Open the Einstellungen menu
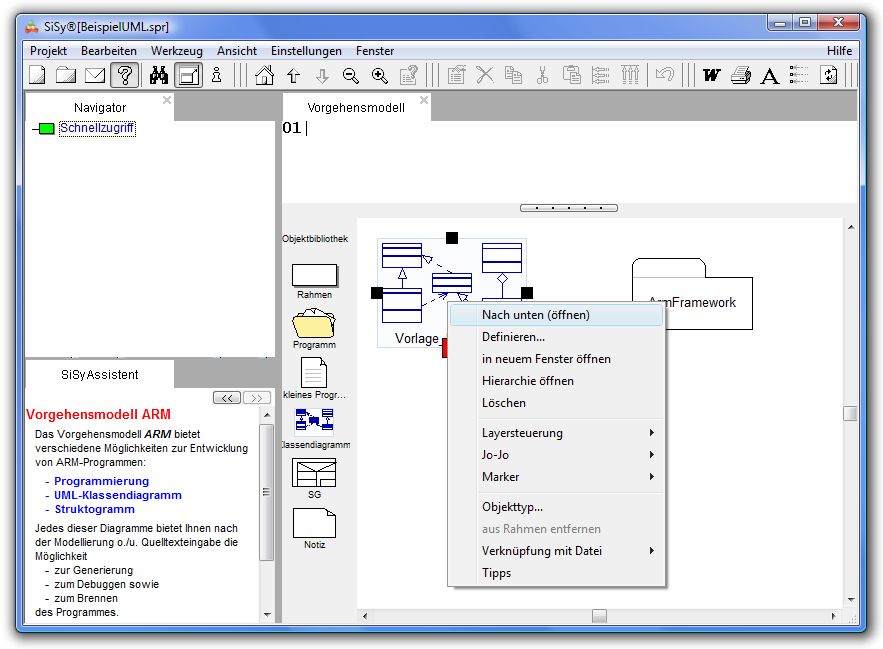The height and width of the screenshot is (649, 883). [x=306, y=51]
